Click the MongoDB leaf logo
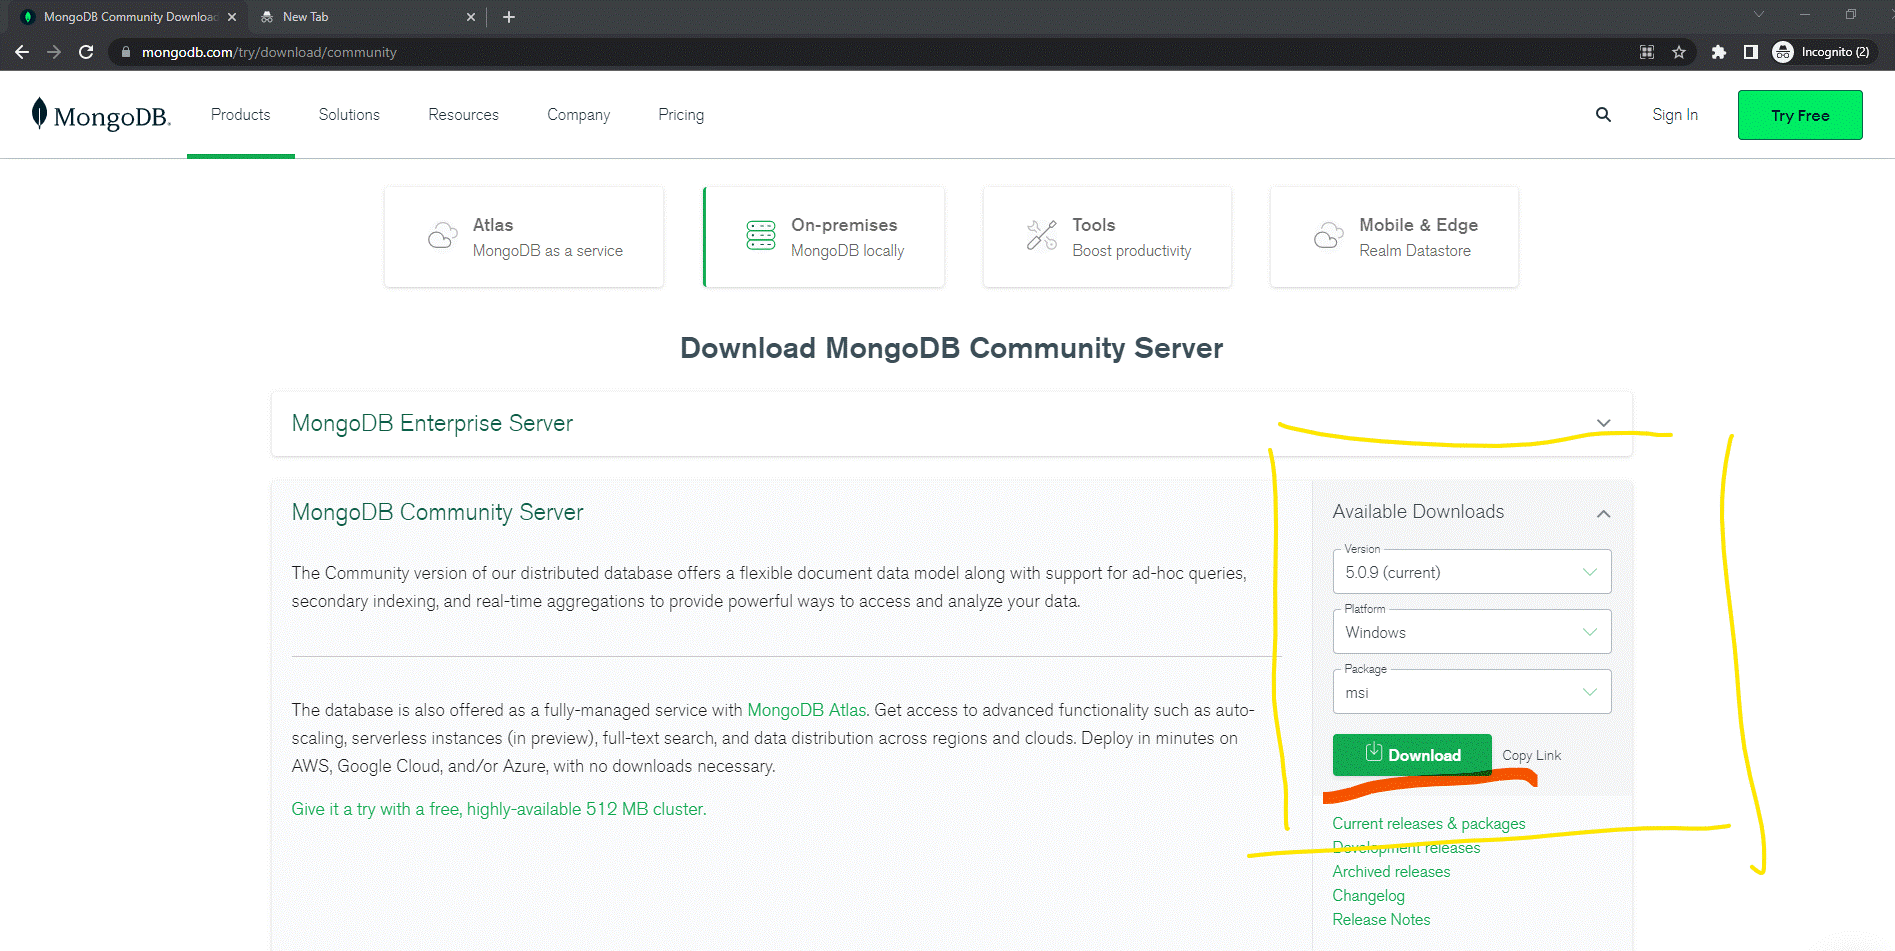Viewport: 1895px width, 951px height. click(40, 114)
